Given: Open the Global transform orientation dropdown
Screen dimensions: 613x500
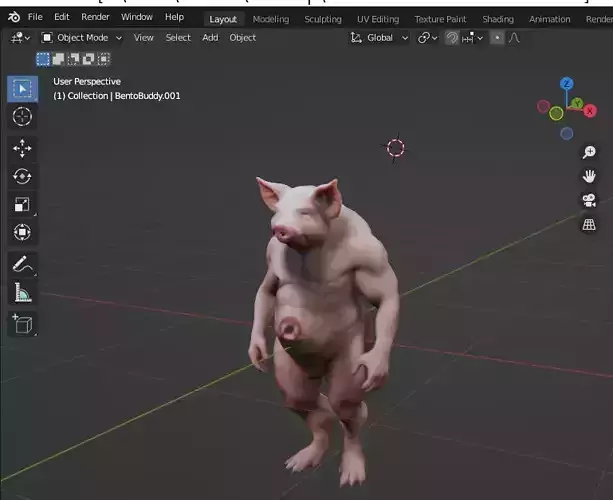Looking at the screenshot, I should [x=379, y=38].
